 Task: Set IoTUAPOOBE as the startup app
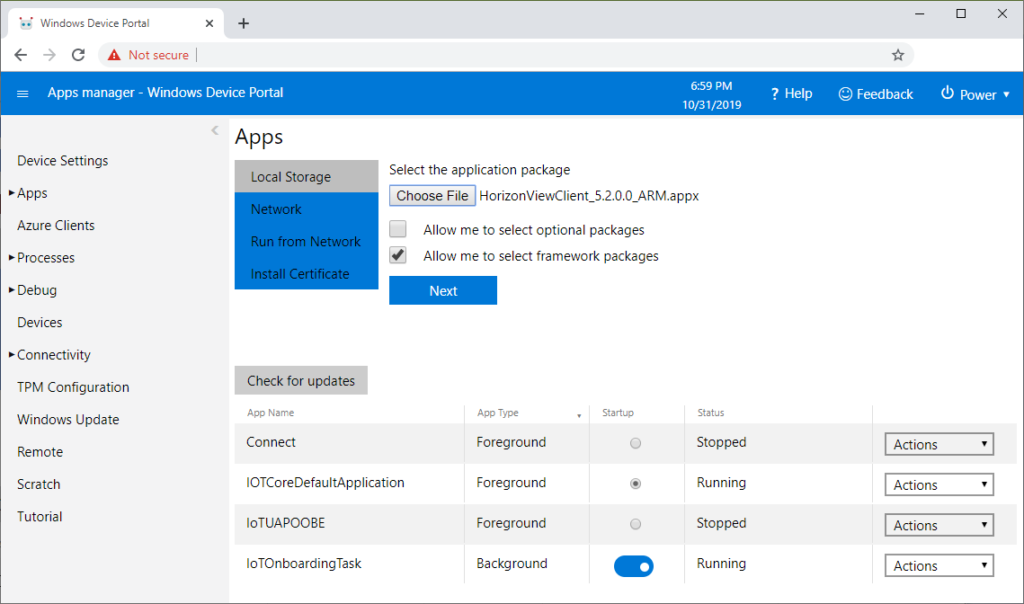tap(635, 524)
